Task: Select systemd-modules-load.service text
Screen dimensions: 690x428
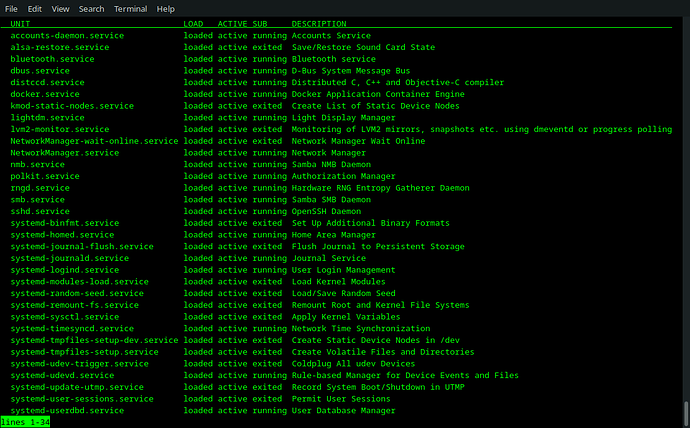Action: [x=79, y=282]
